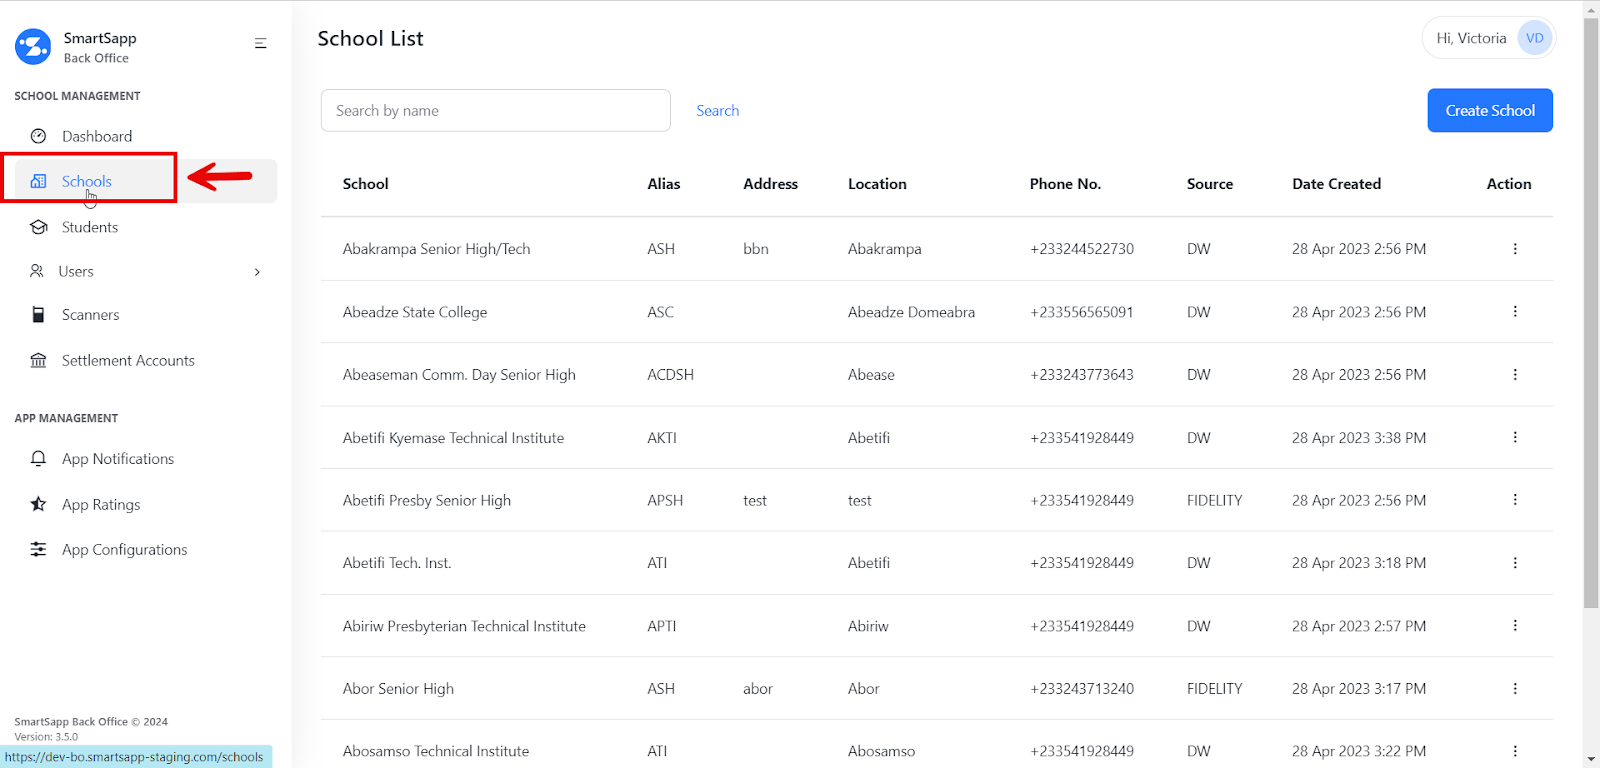Click the Search link

tap(718, 111)
